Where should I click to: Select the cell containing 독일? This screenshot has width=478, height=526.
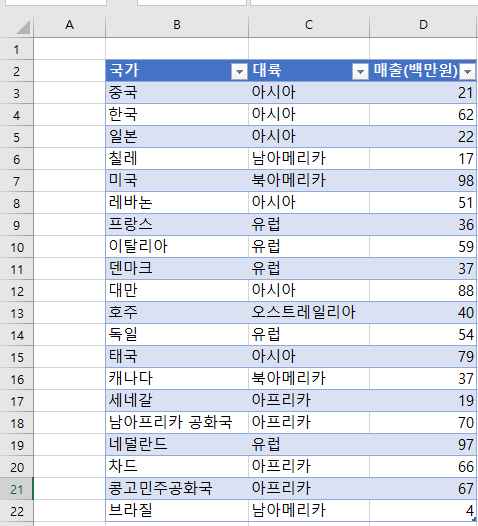[177, 335]
